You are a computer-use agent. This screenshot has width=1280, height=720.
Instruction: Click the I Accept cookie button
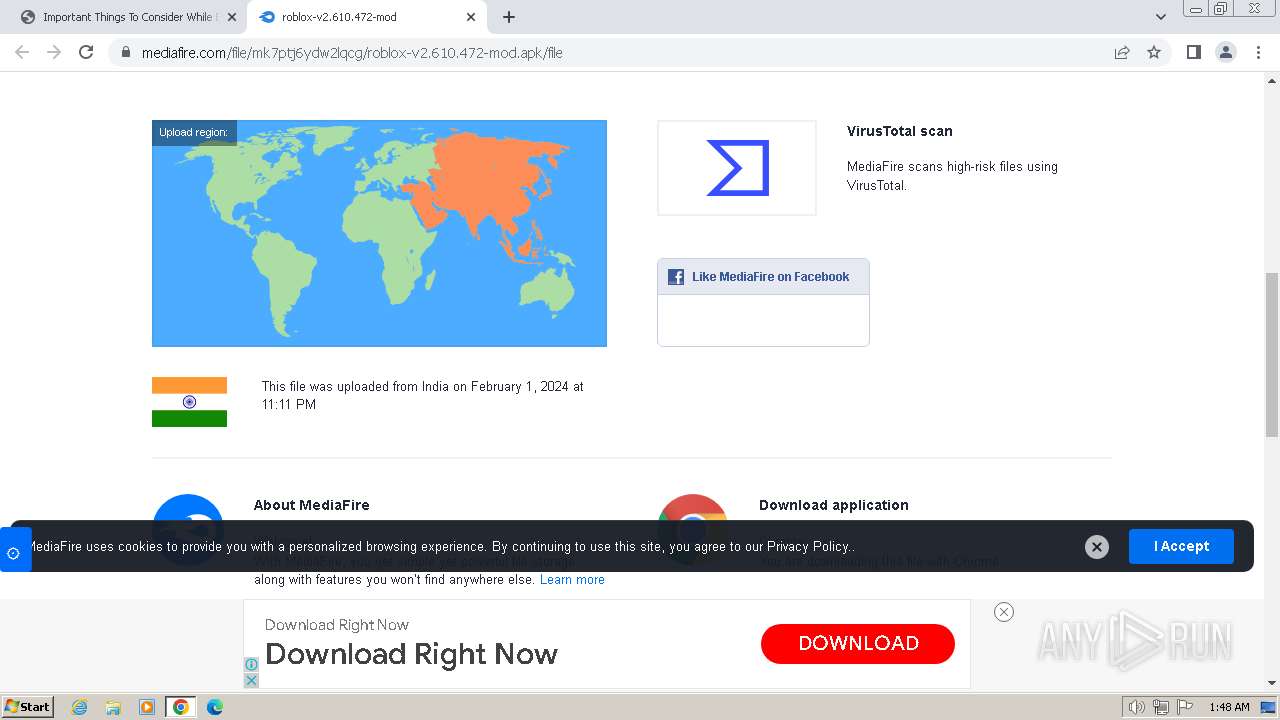pyautogui.click(x=1181, y=546)
